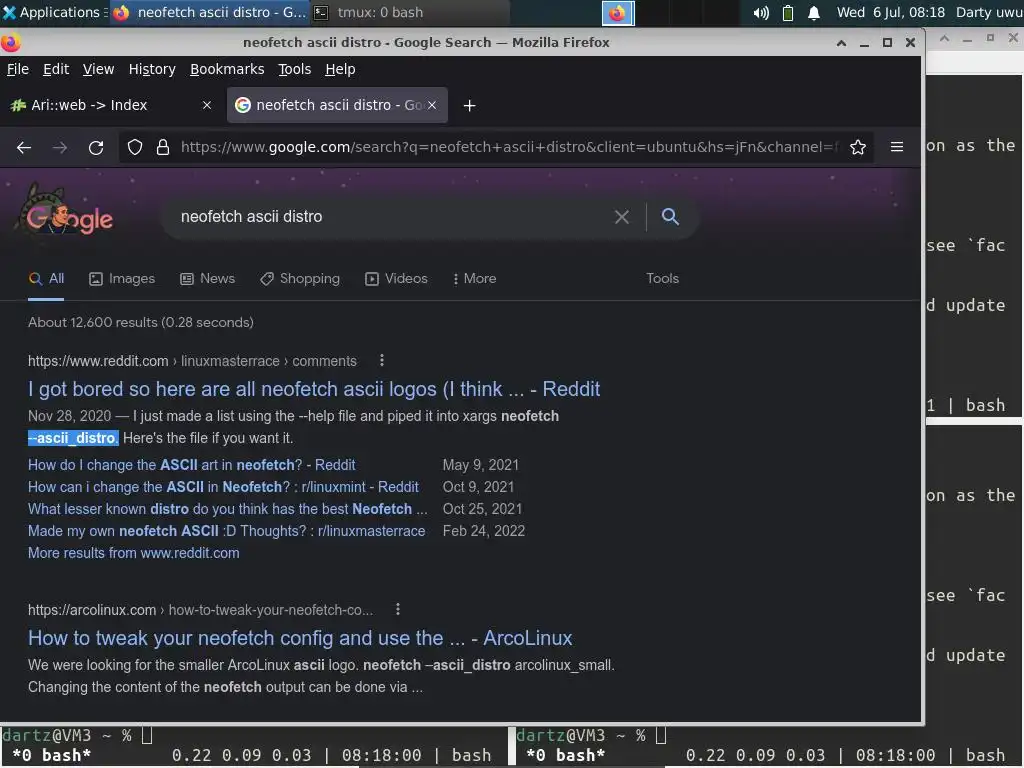Open the History menu

[152, 69]
